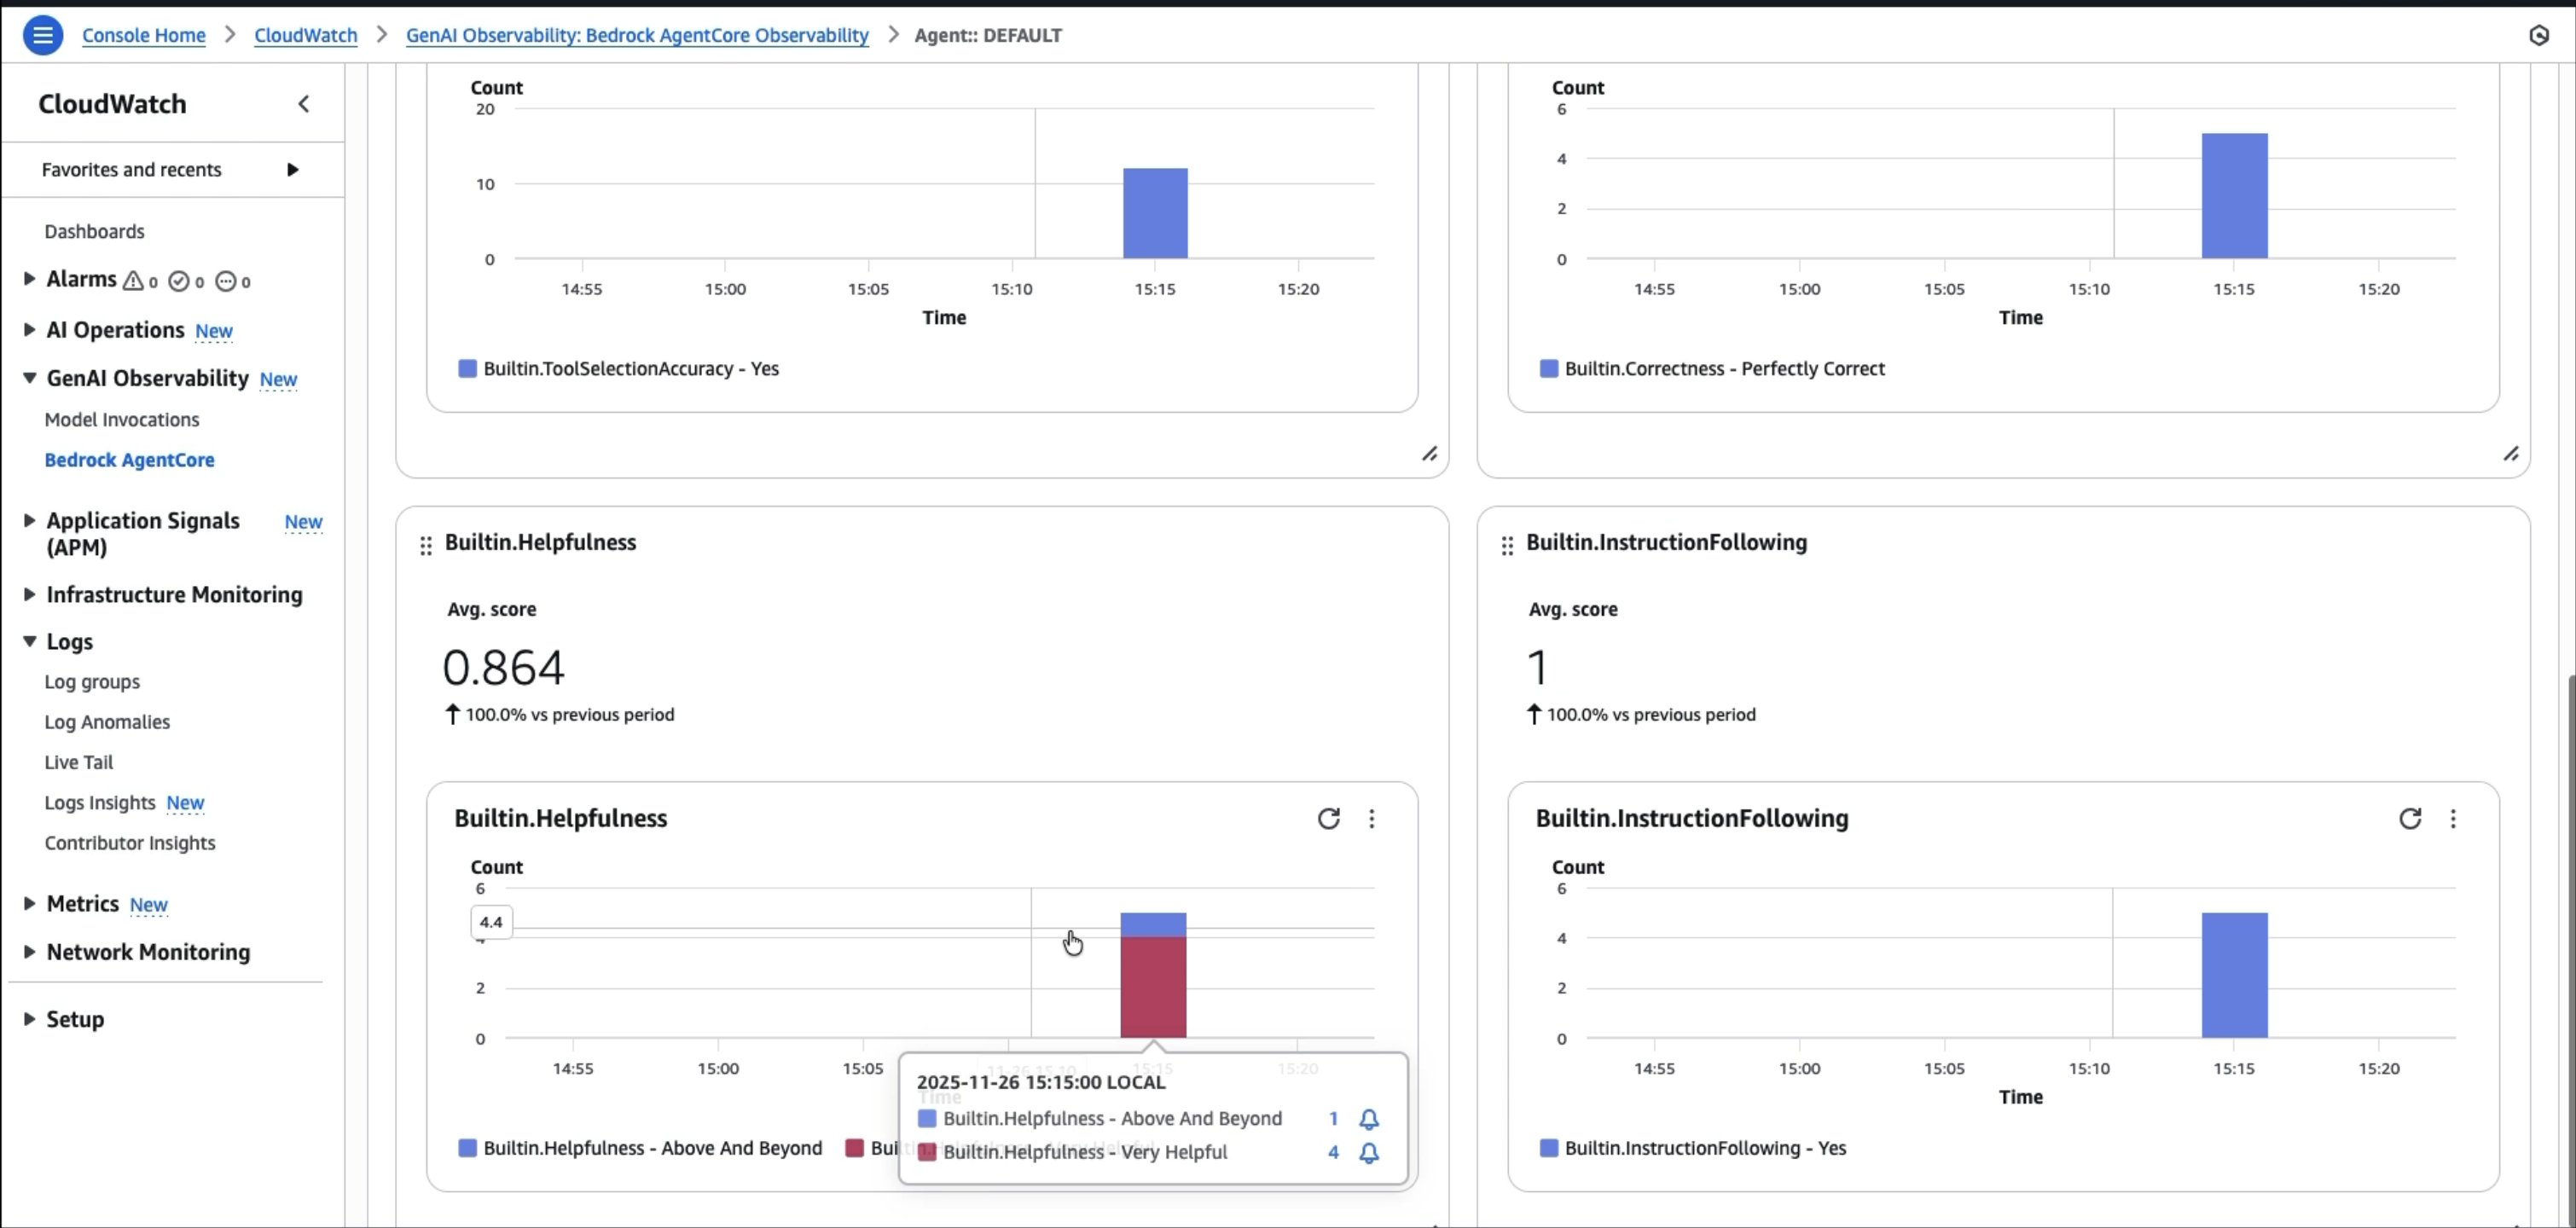Open Builtin.Helpfulness chart three-dot menu
2576x1228 pixels.
click(x=1371, y=819)
